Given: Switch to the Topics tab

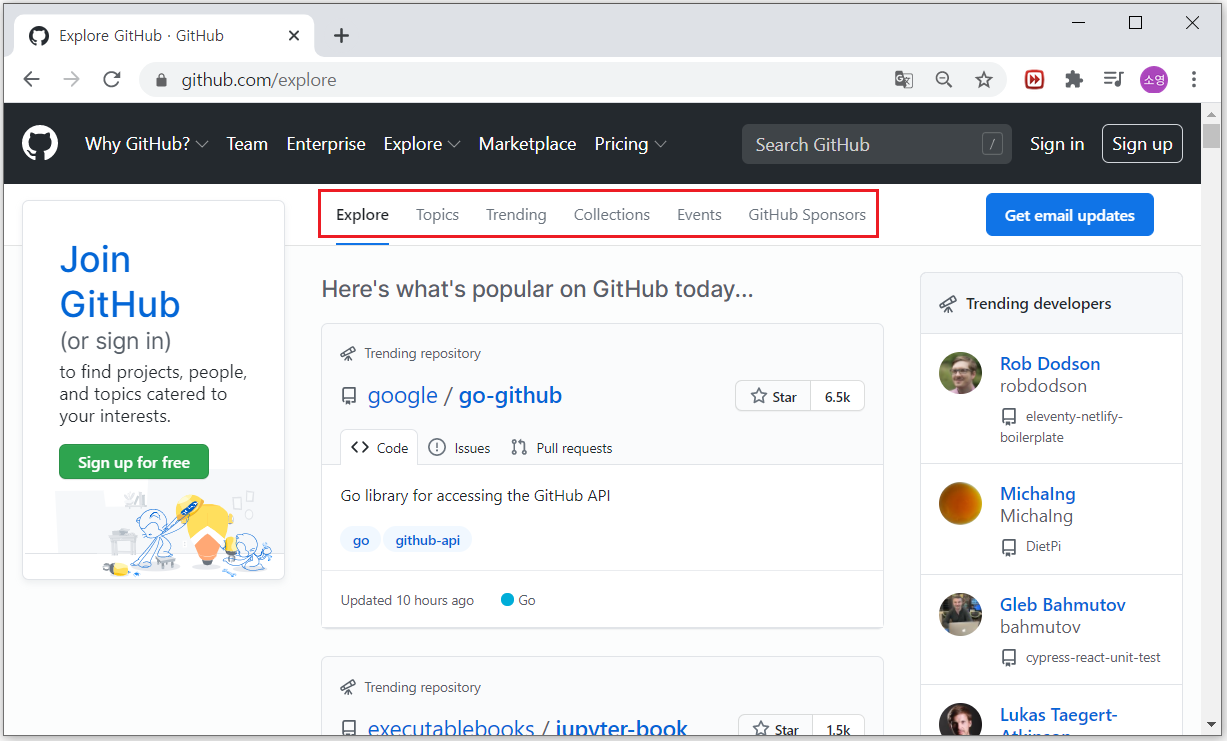Looking at the screenshot, I should coord(437,214).
